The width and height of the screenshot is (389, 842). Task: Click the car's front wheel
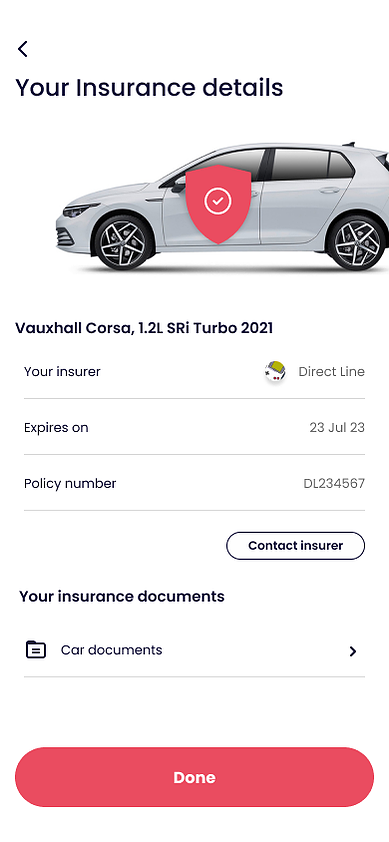pos(123,243)
